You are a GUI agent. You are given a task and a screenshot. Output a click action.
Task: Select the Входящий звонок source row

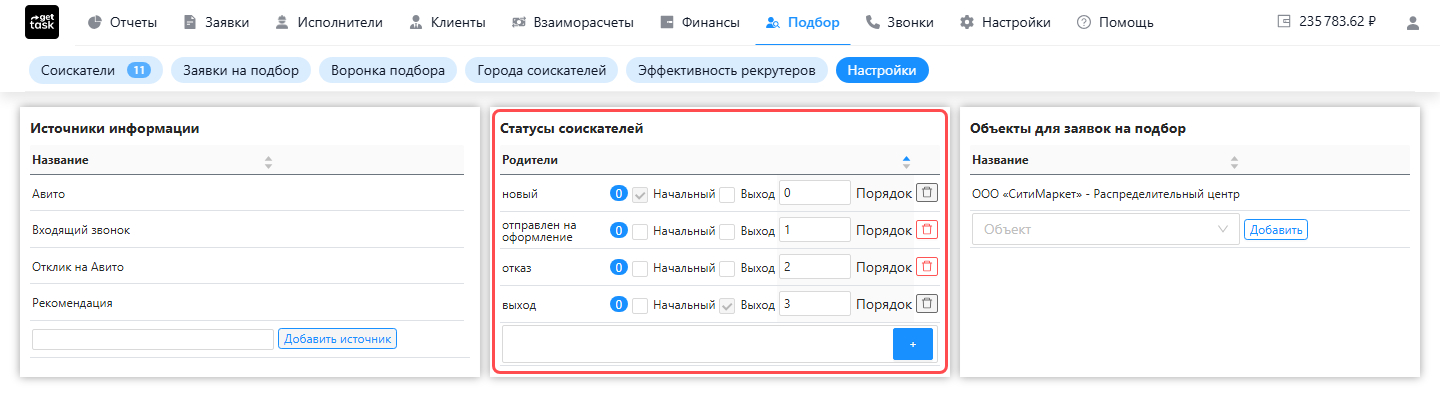[x=247, y=230]
